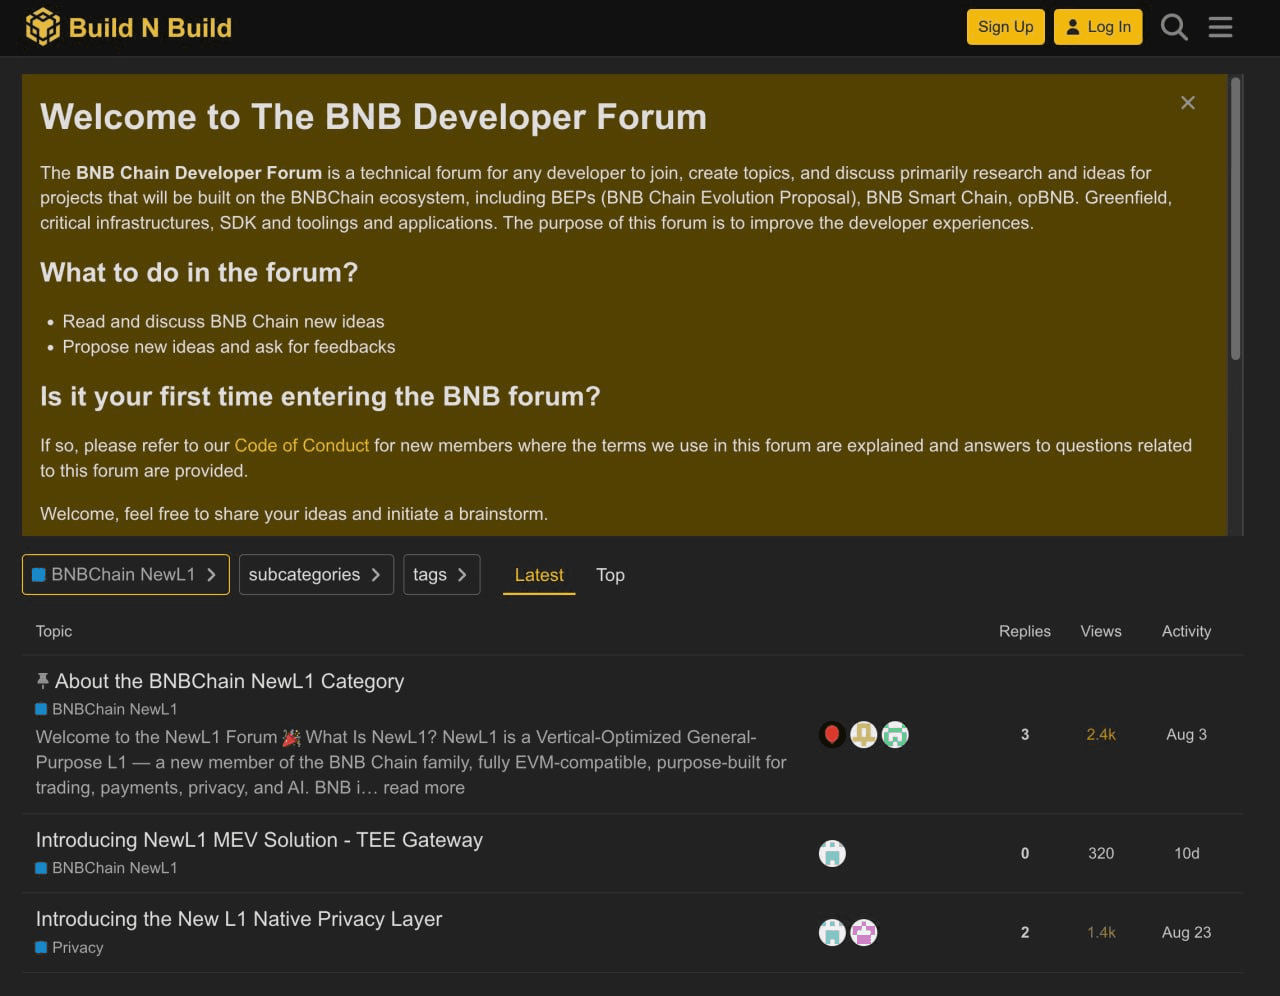Open green avatar in About topic posters

896,735
